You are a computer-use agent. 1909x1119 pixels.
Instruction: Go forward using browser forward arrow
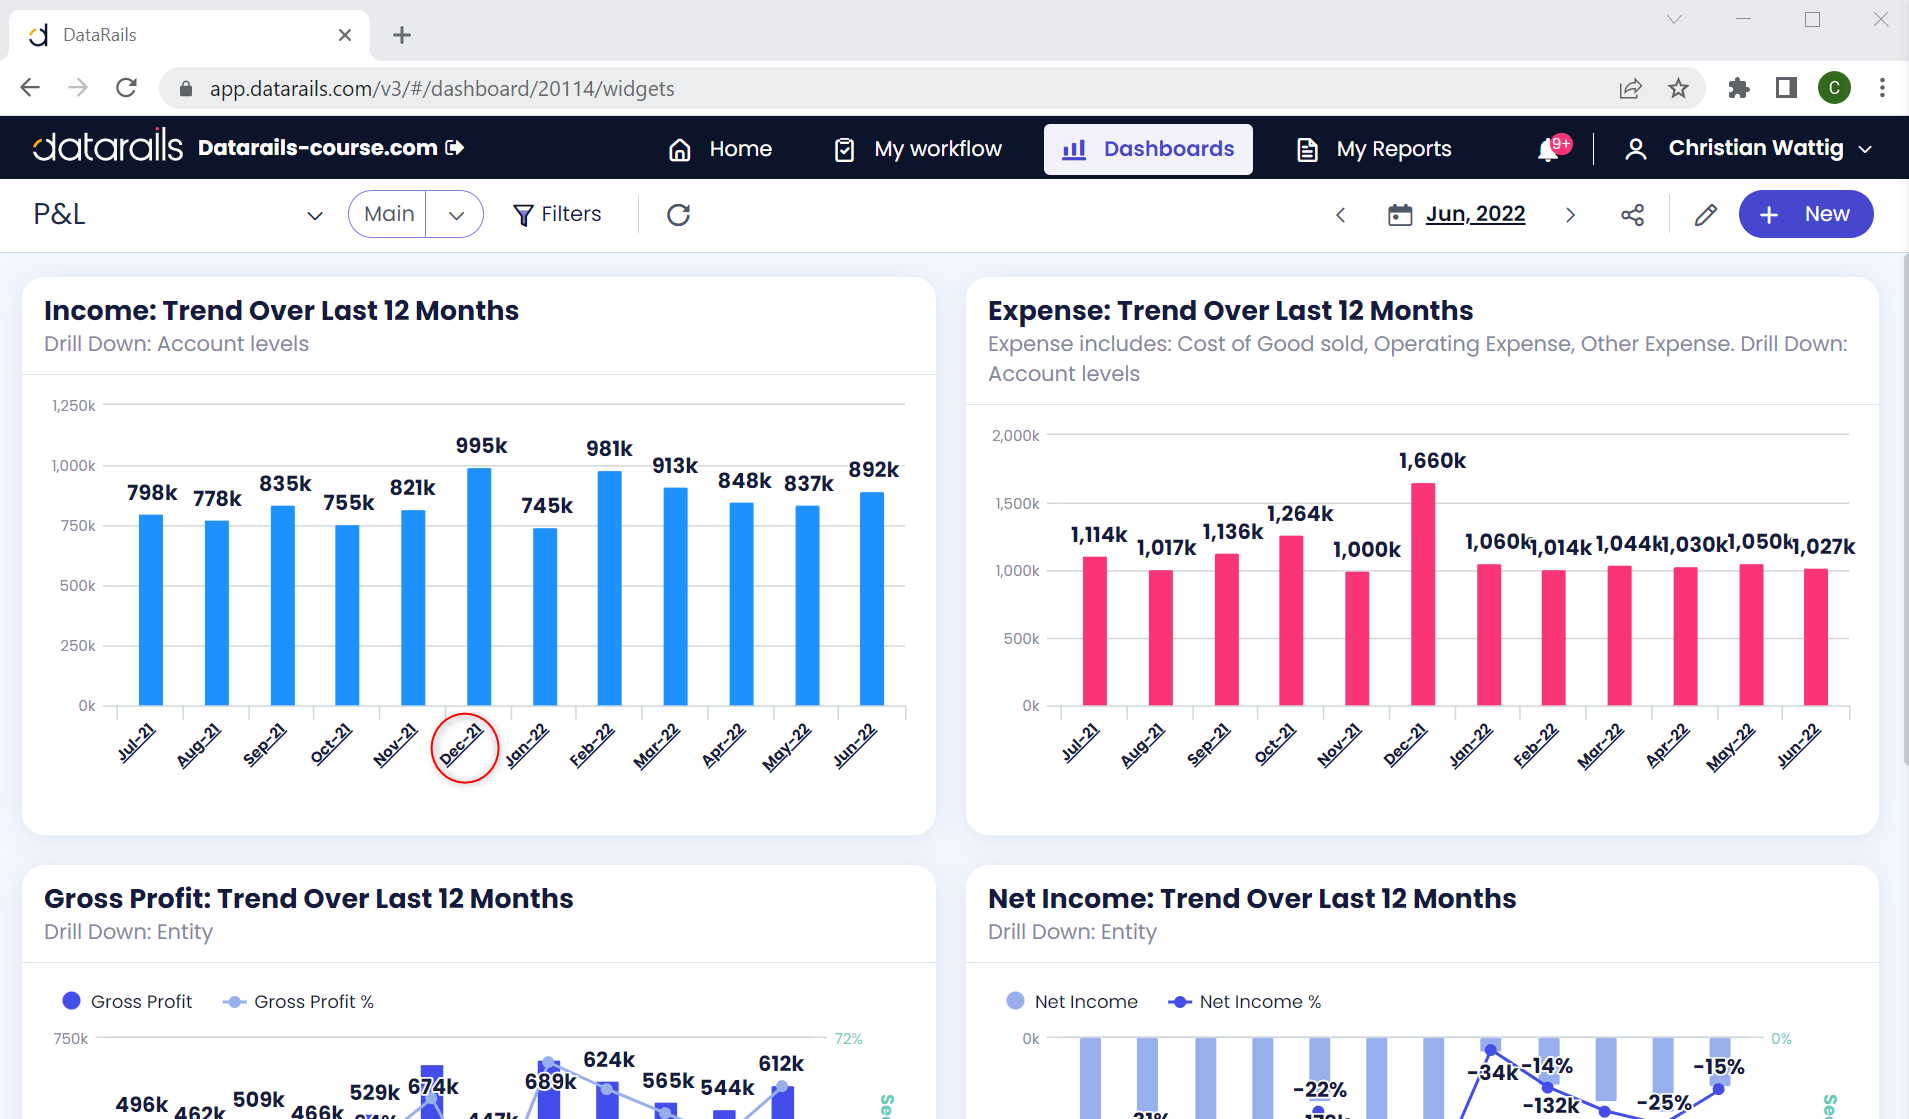click(x=78, y=88)
